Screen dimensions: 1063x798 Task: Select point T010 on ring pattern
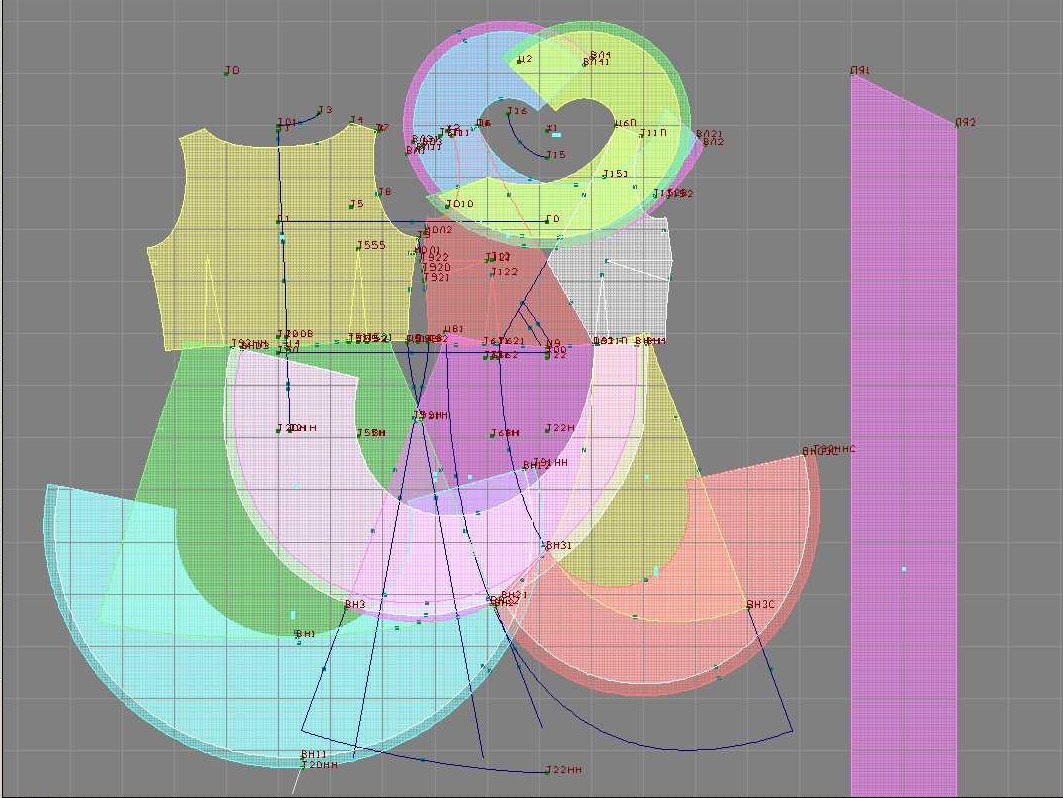click(448, 205)
